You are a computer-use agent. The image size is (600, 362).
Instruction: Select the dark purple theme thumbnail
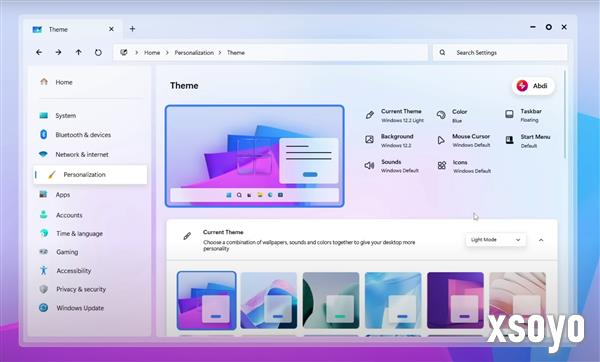pos(455,300)
